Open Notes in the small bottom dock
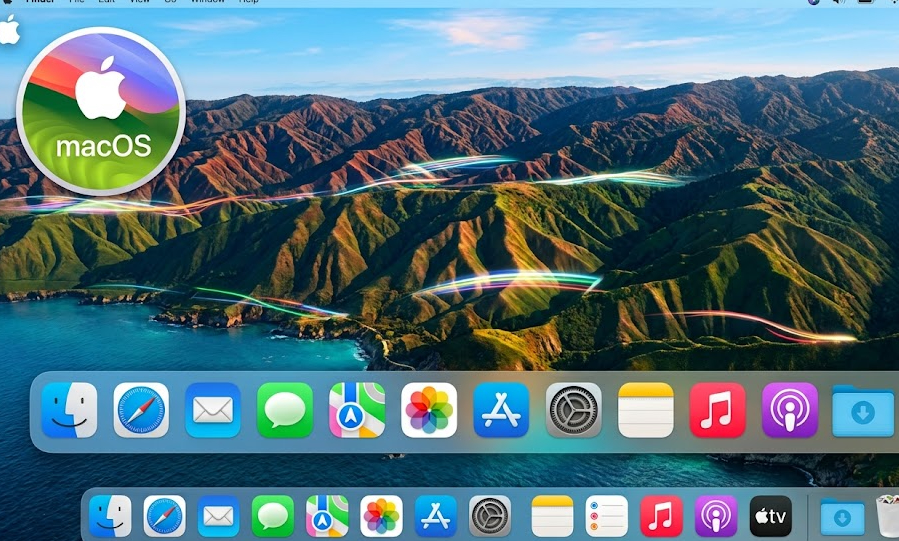This screenshot has width=899, height=541. point(552,516)
